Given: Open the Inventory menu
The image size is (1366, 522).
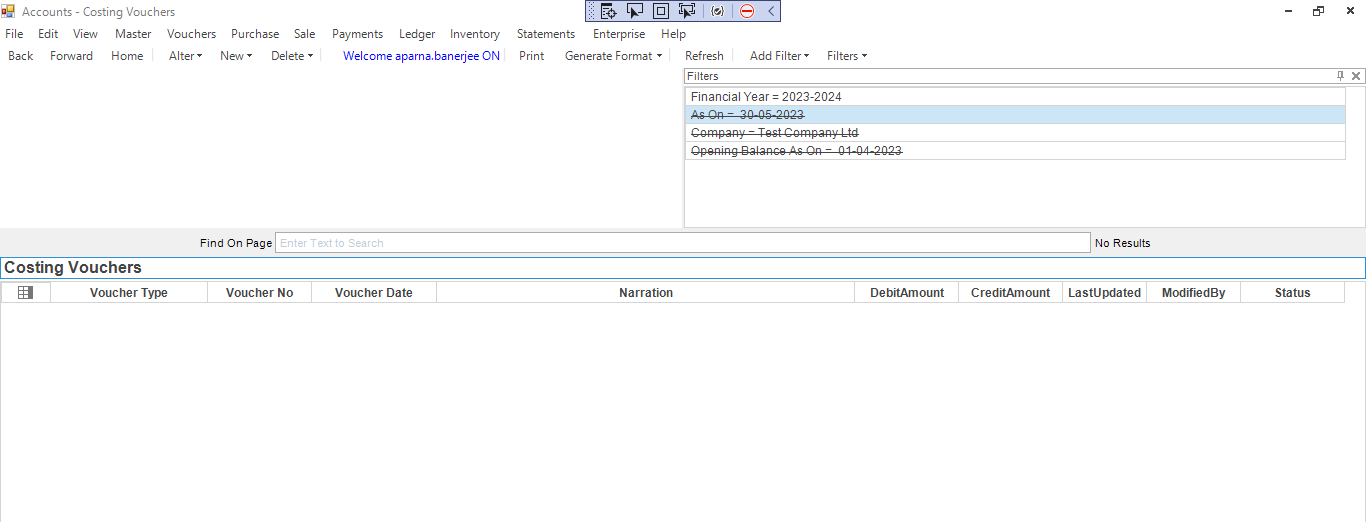Looking at the screenshot, I should pos(474,34).
